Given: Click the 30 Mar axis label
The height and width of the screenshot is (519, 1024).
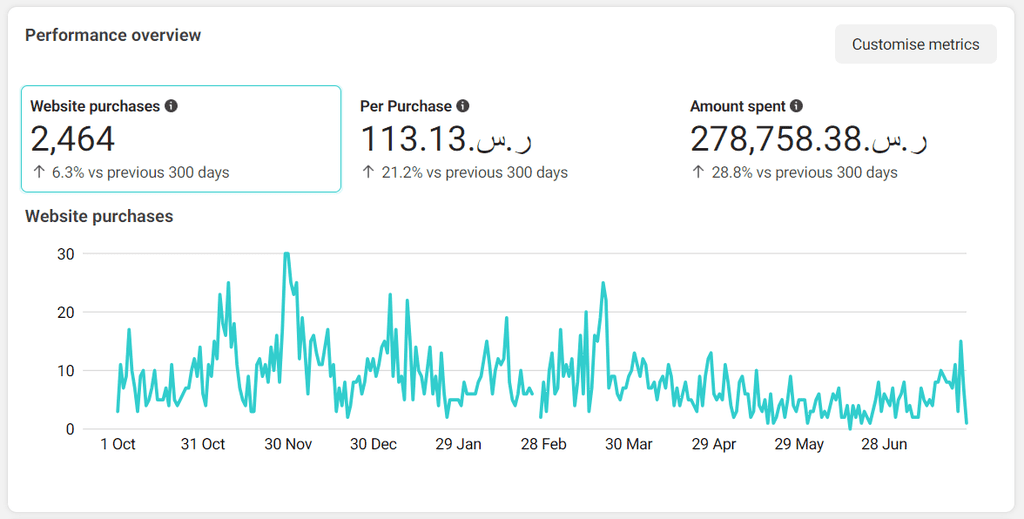Looking at the screenshot, I should coord(628,445).
